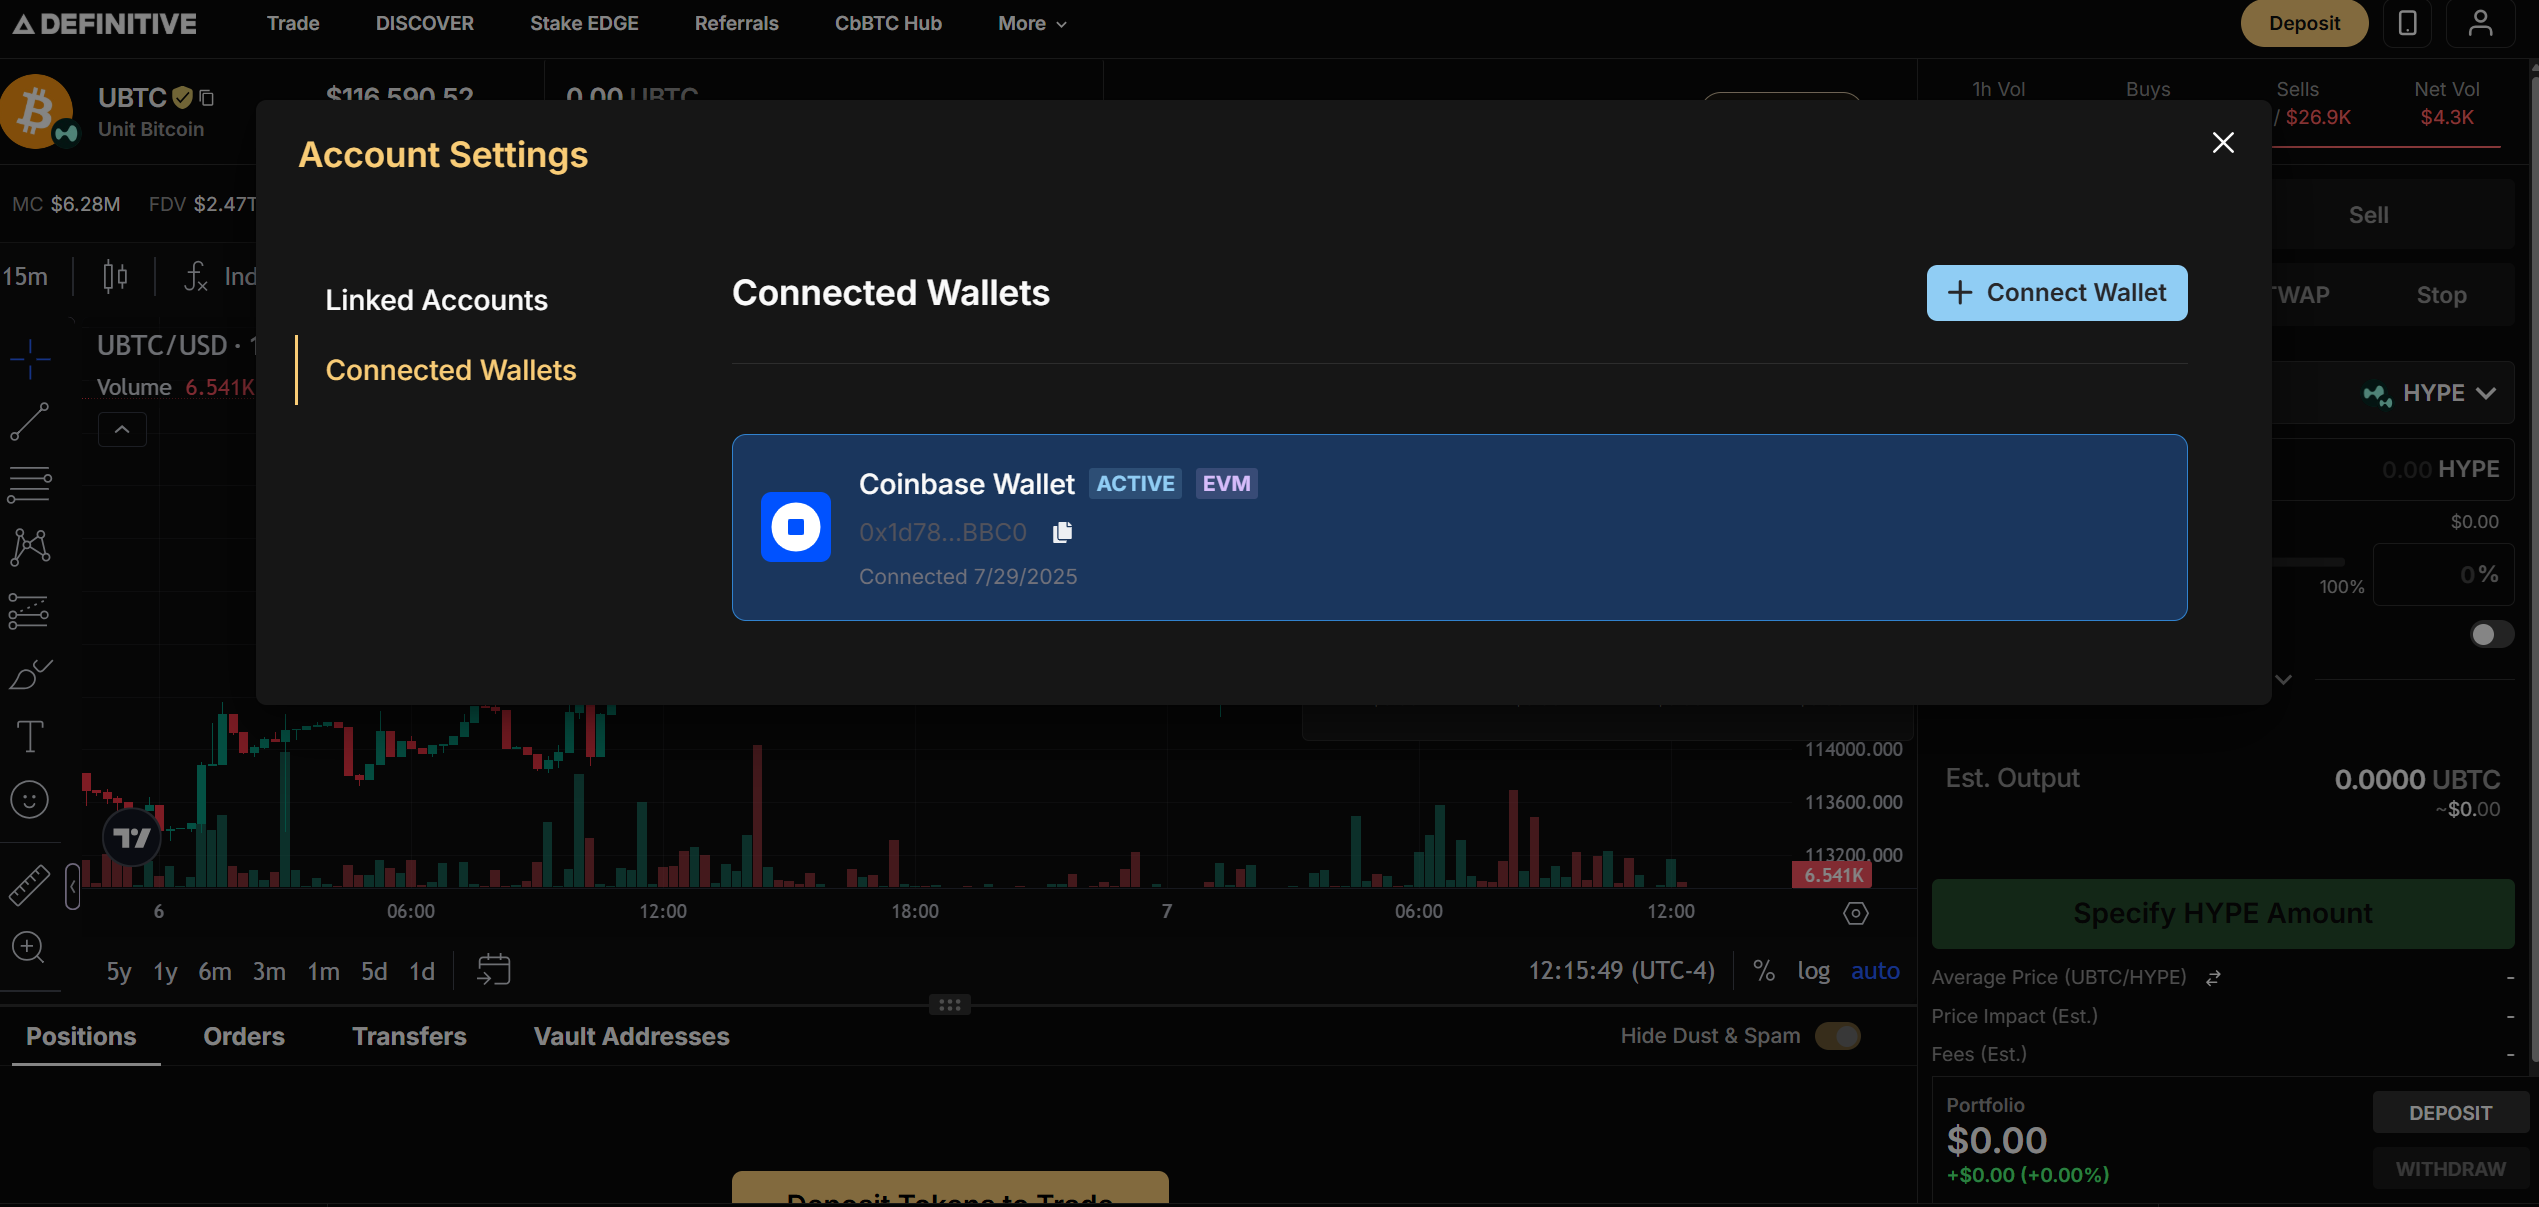This screenshot has width=2539, height=1207.
Task: Open chart settings gear icon
Action: (1856, 913)
